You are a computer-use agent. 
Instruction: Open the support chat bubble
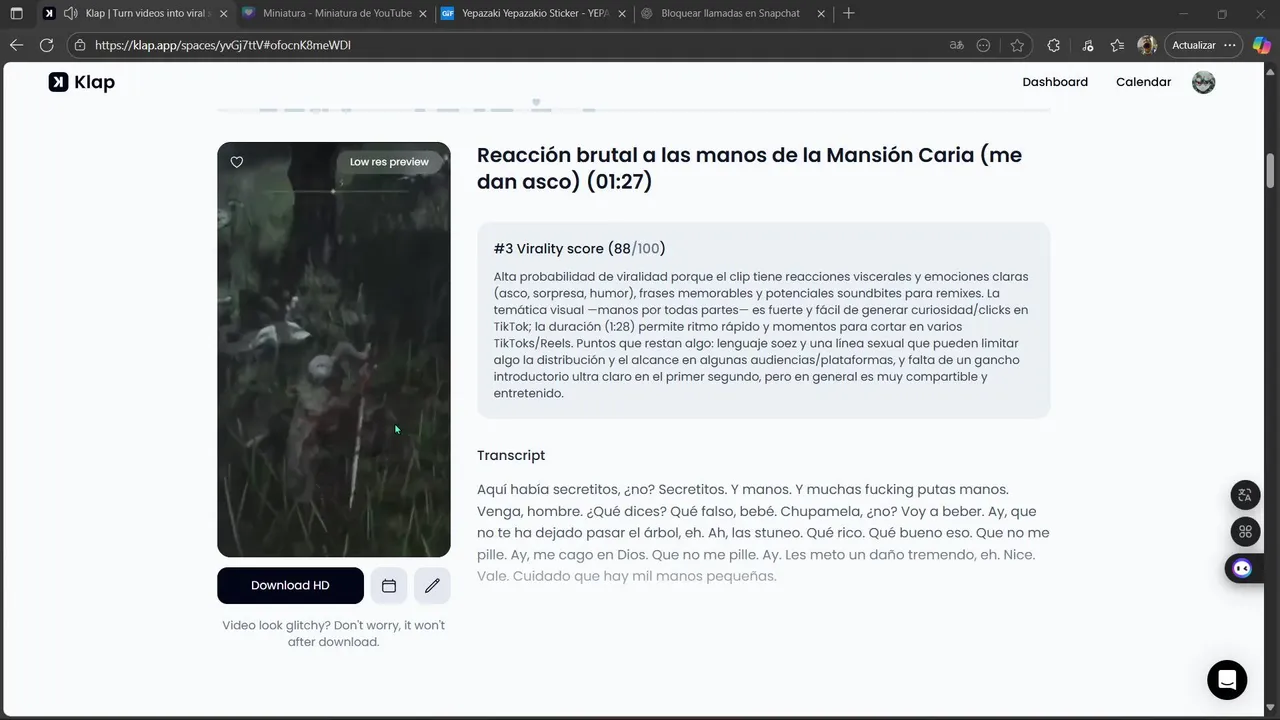1227,680
